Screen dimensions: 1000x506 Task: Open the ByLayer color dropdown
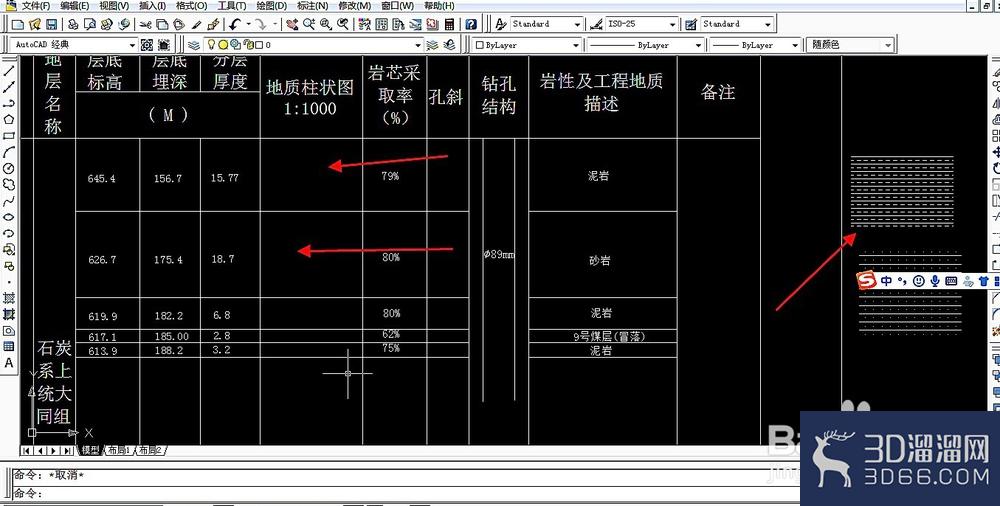point(576,45)
